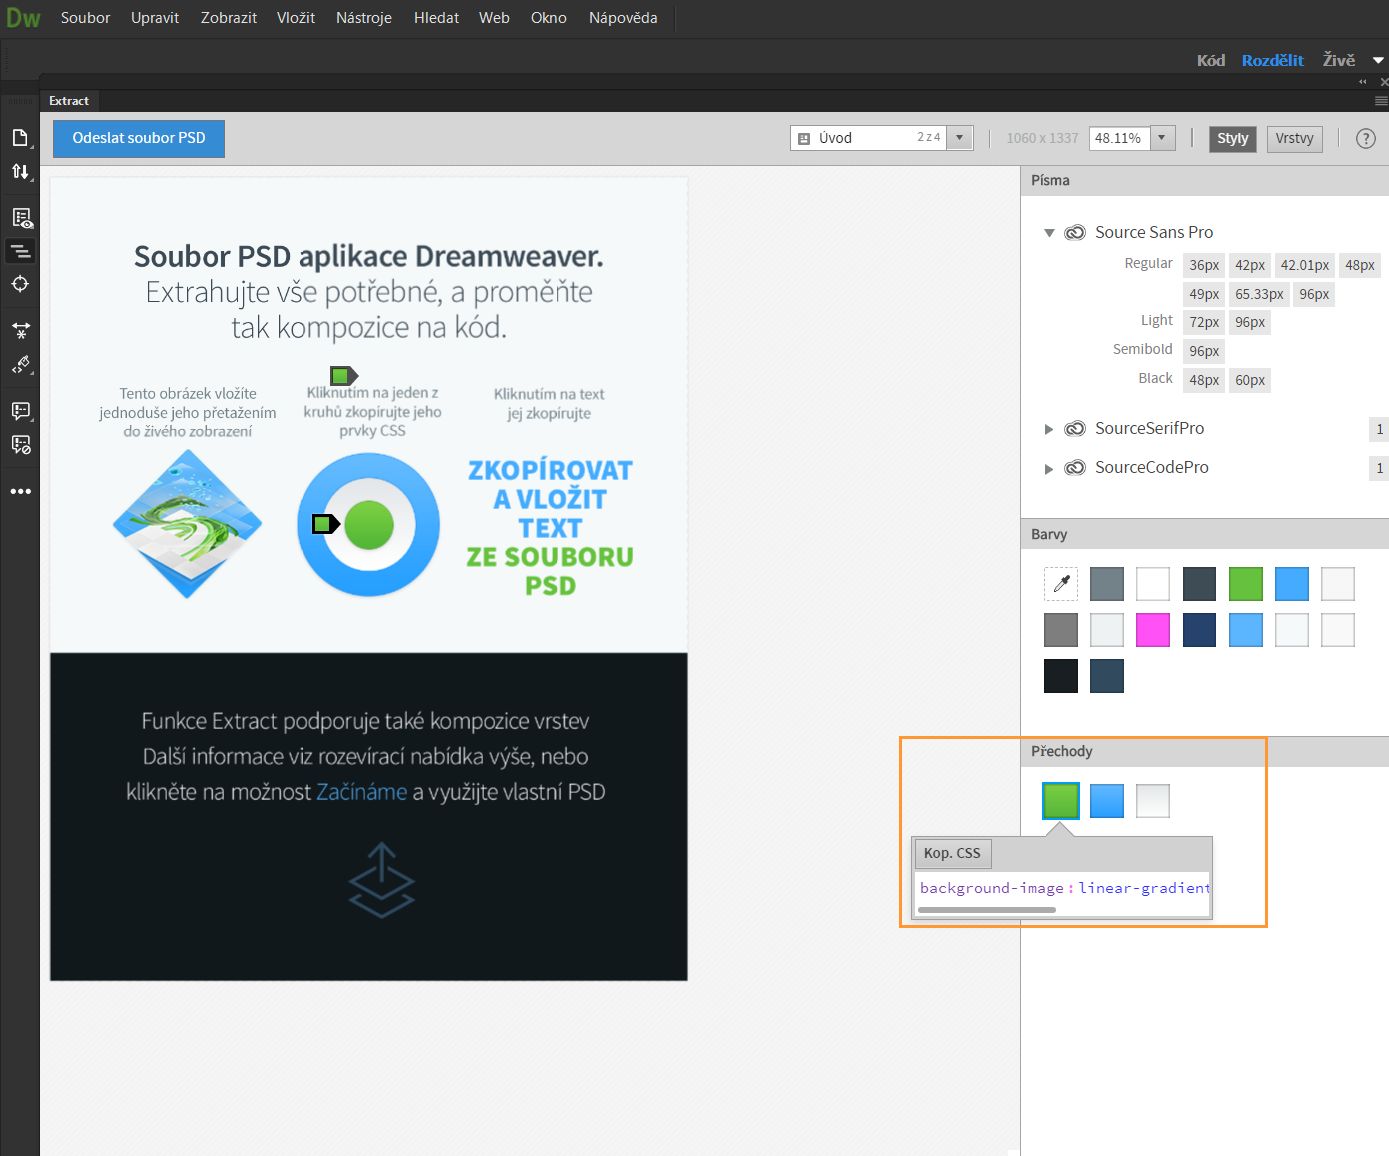Click the Odeslat soubor PSD button
Viewport: 1389px width, 1156px height.
pos(139,139)
